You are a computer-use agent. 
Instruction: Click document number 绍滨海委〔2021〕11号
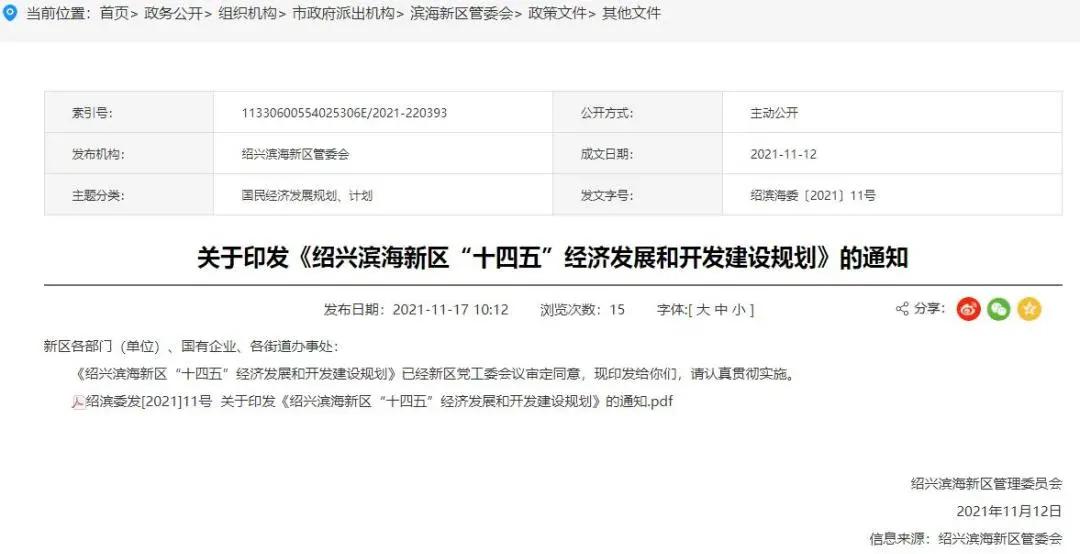tap(813, 196)
